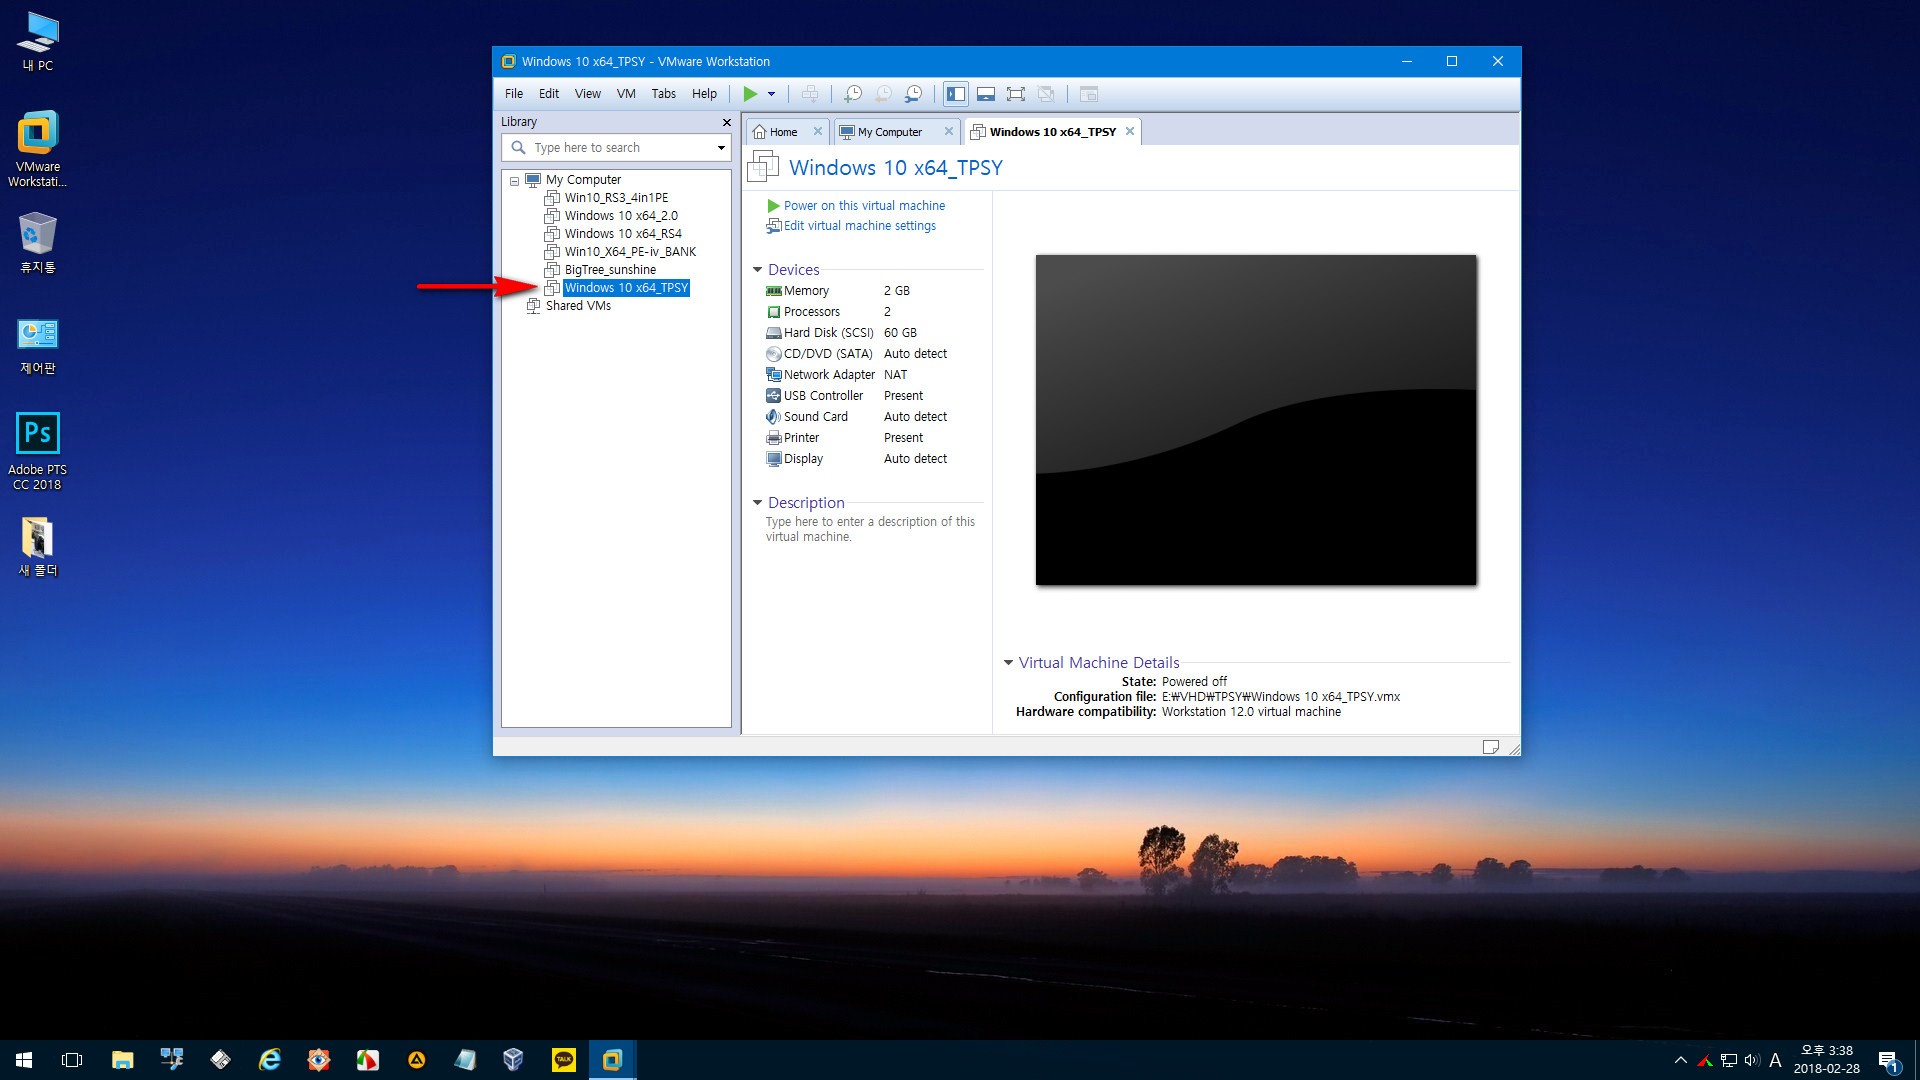Screen dimensions: 1920x1080
Task: Open the 내 PC desktop icon
Action: tap(38, 42)
